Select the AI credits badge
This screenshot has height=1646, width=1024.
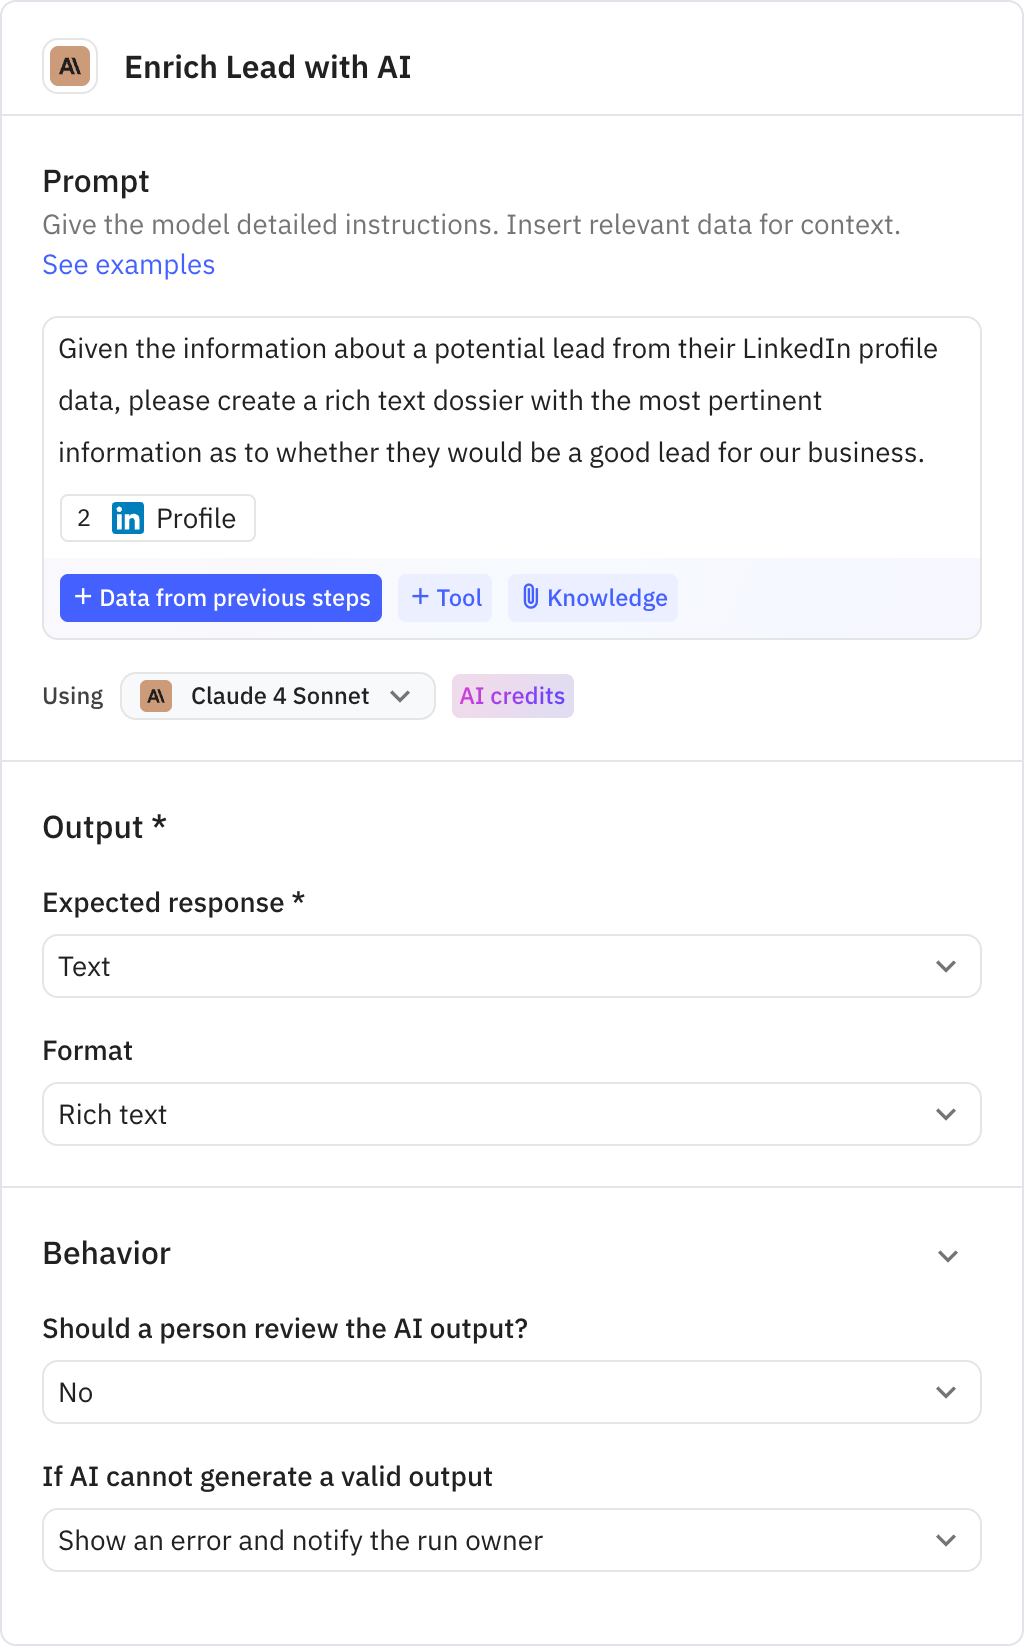pyautogui.click(x=512, y=696)
